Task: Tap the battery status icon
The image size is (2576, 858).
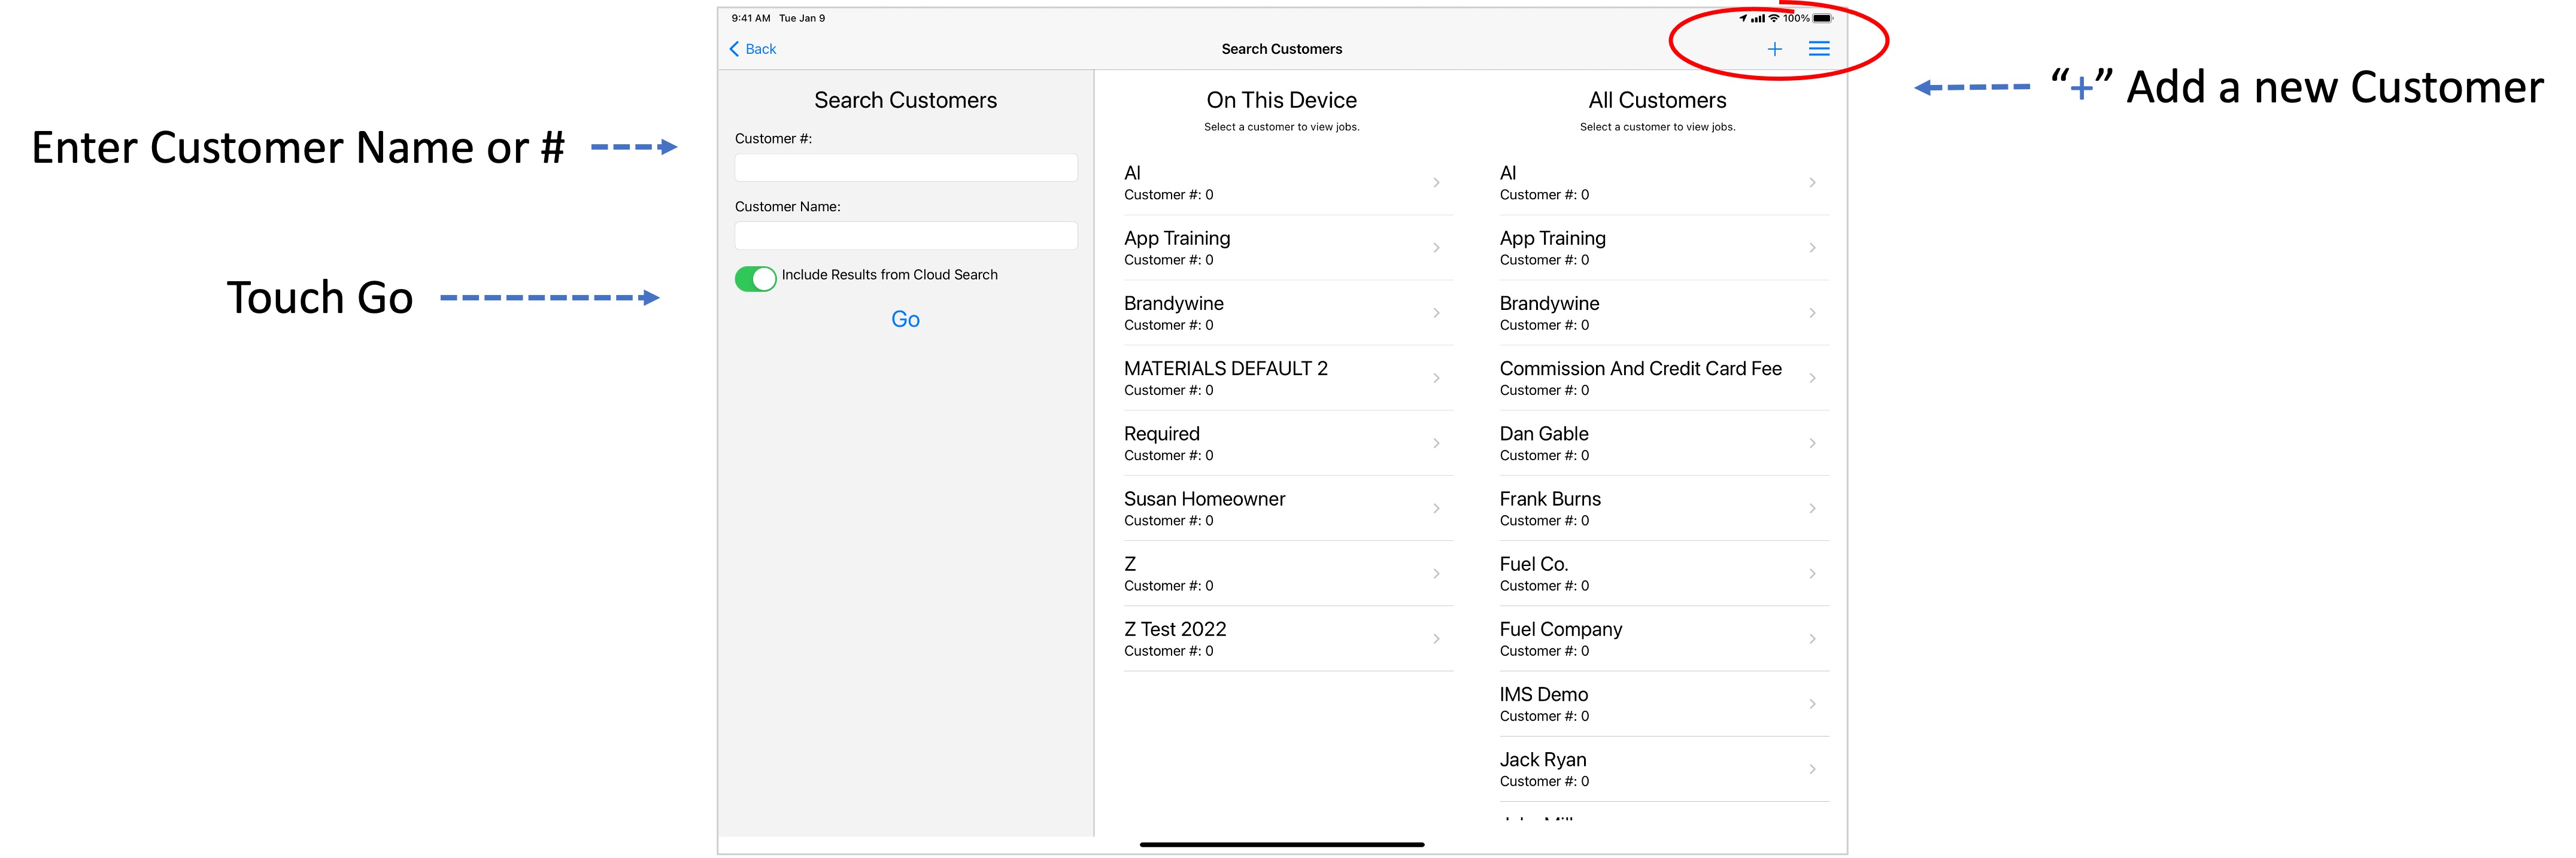Action: click(1823, 18)
